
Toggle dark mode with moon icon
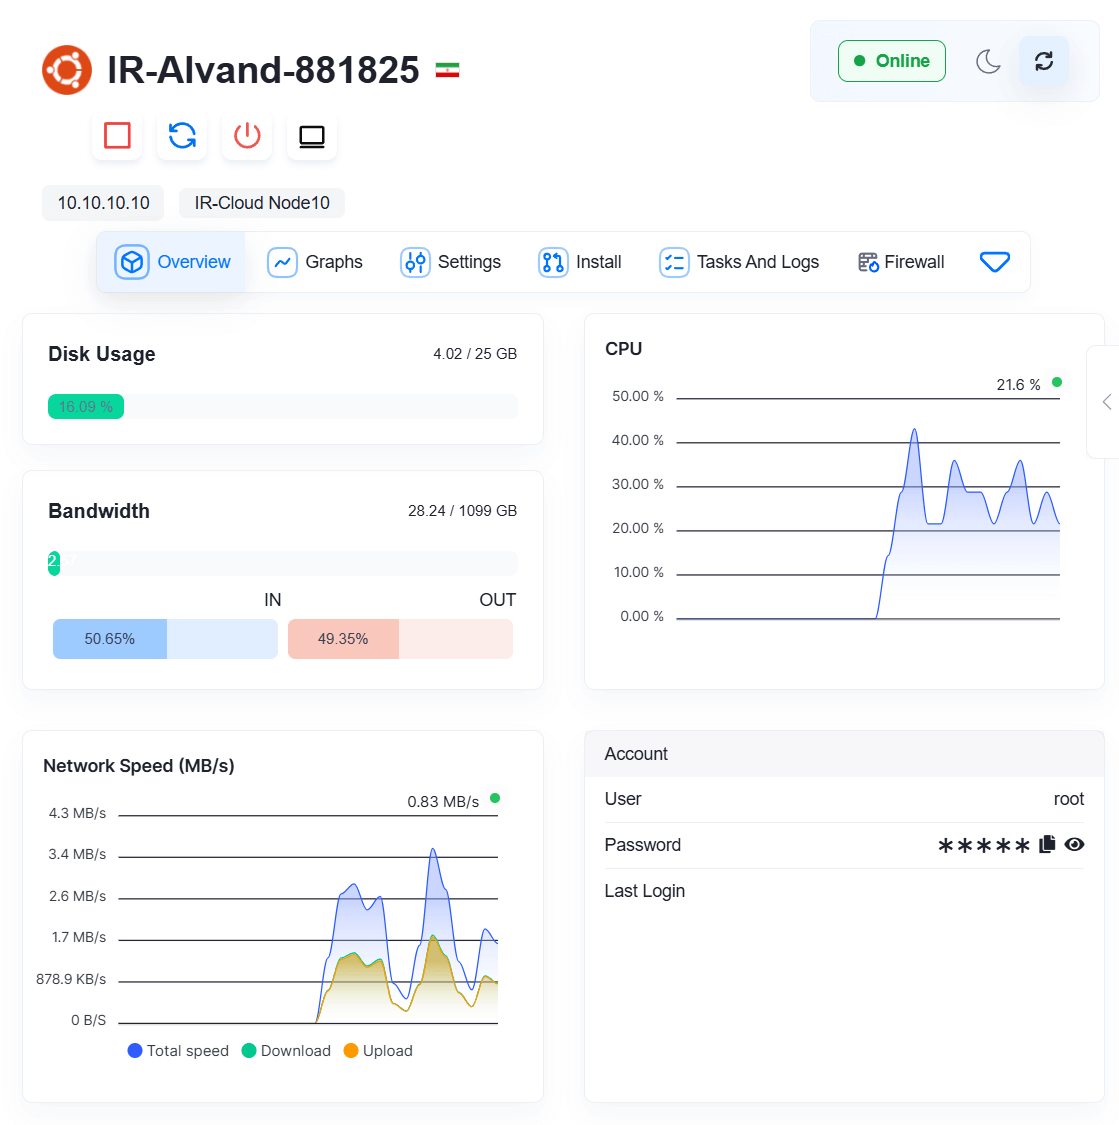pos(988,61)
